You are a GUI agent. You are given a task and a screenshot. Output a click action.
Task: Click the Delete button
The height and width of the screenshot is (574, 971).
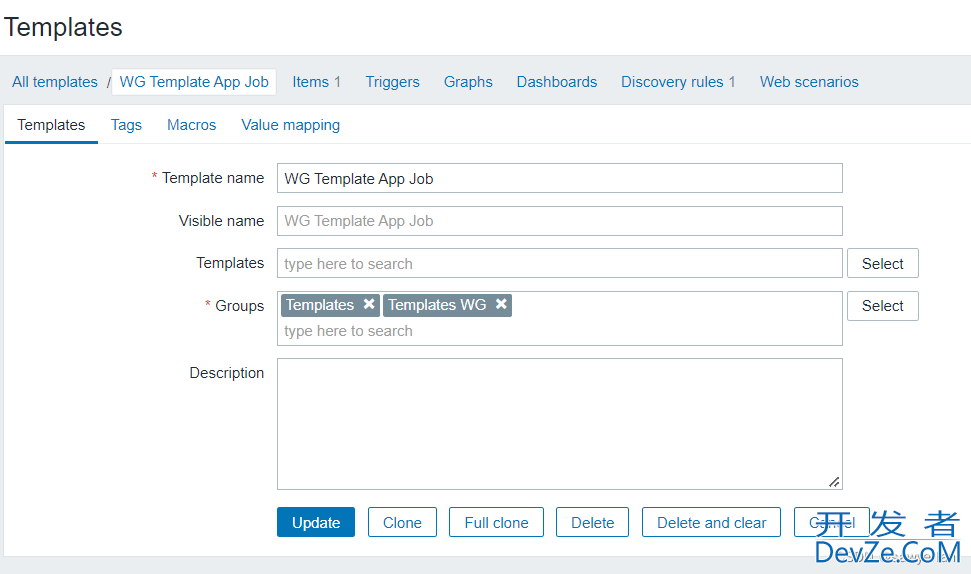[x=592, y=522]
